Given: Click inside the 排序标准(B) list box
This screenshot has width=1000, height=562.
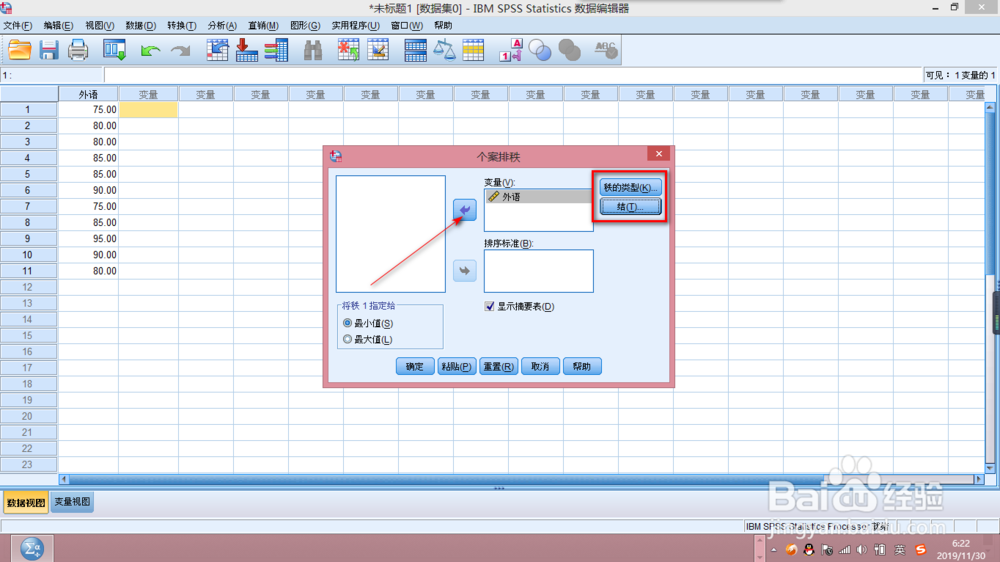Looking at the screenshot, I should tap(539, 271).
